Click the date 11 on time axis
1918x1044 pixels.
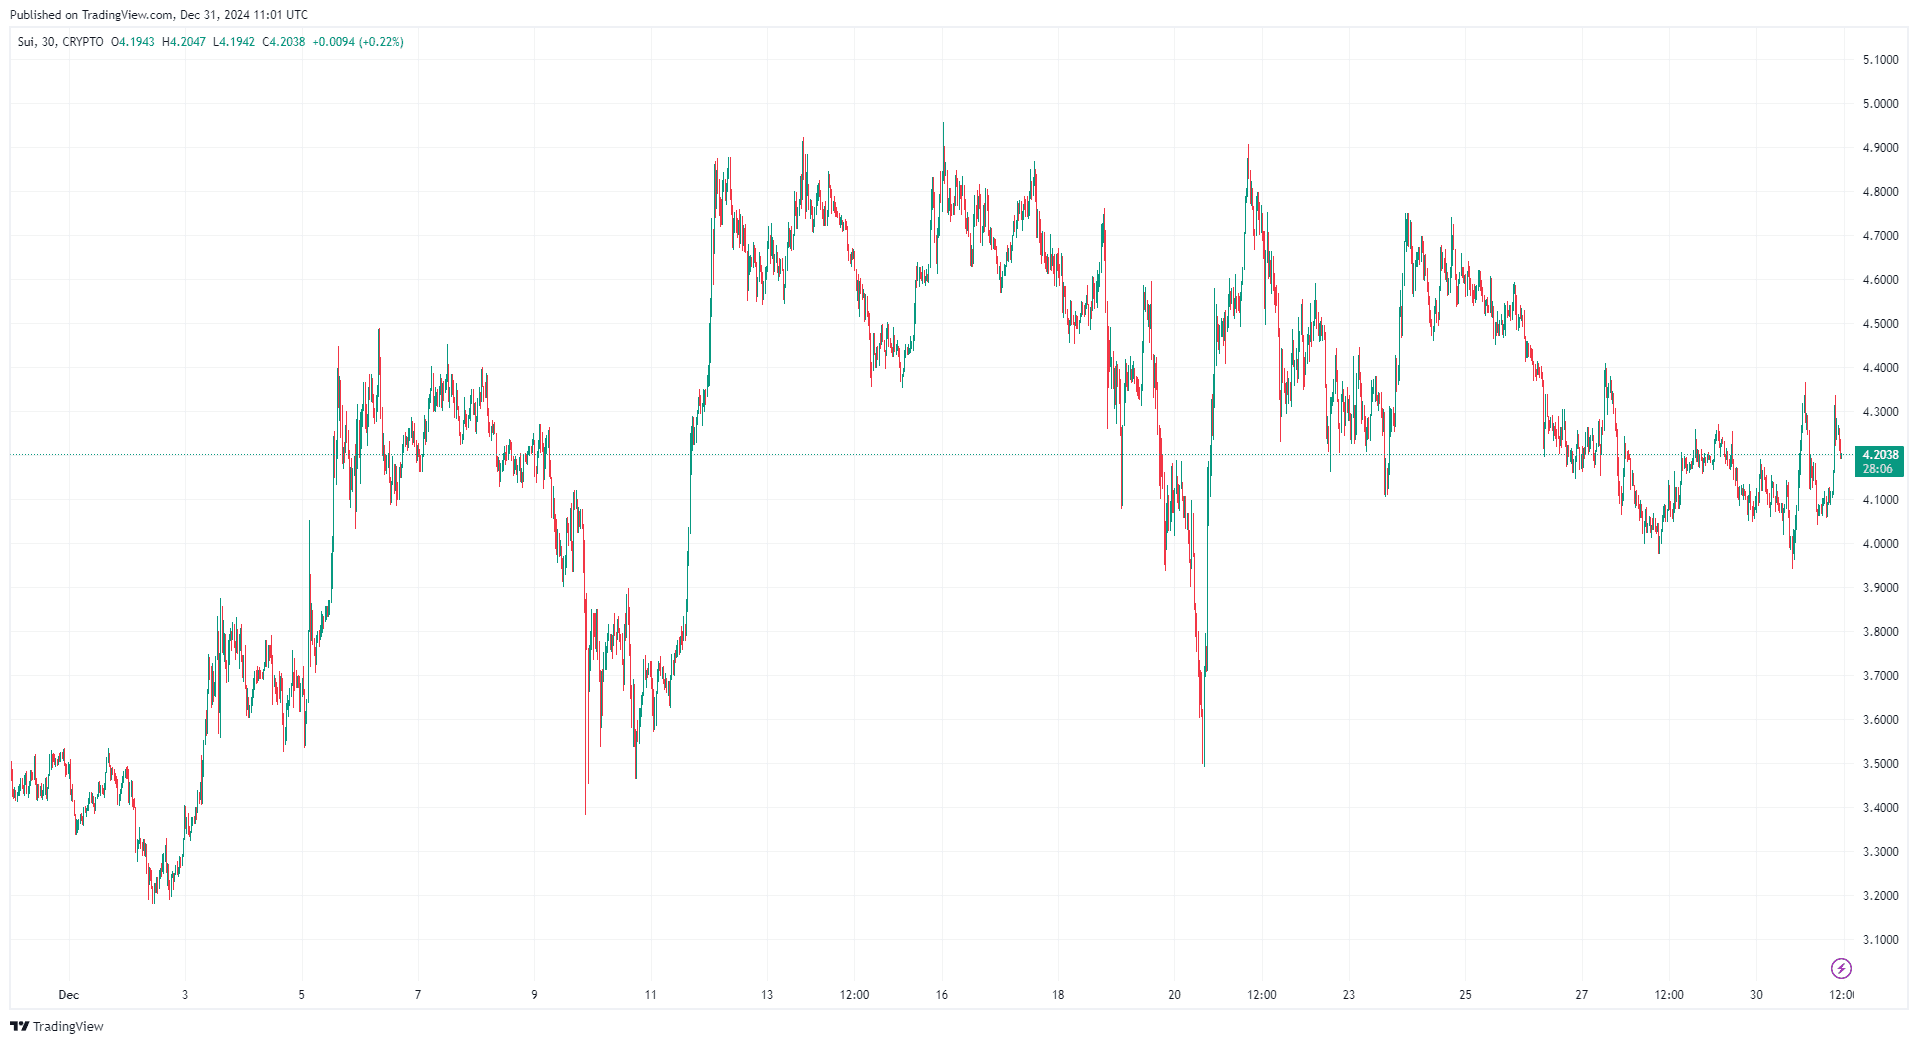pyautogui.click(x=651, y=995)
